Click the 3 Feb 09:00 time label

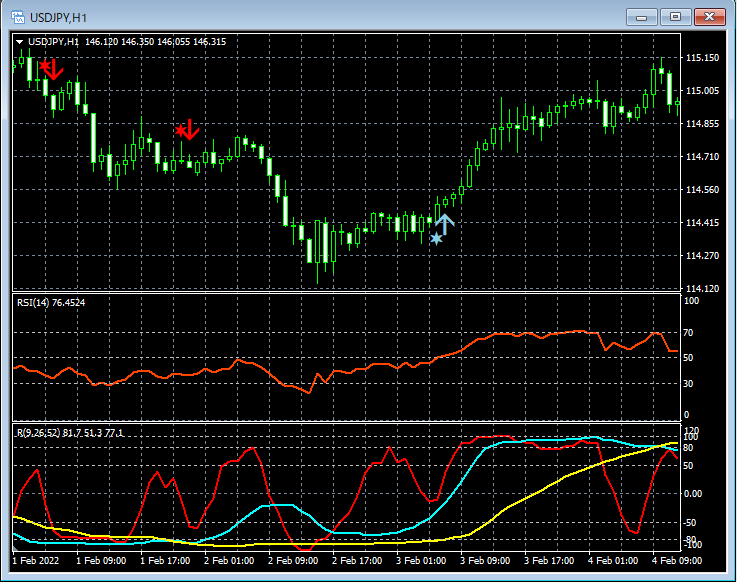point(484,561)
